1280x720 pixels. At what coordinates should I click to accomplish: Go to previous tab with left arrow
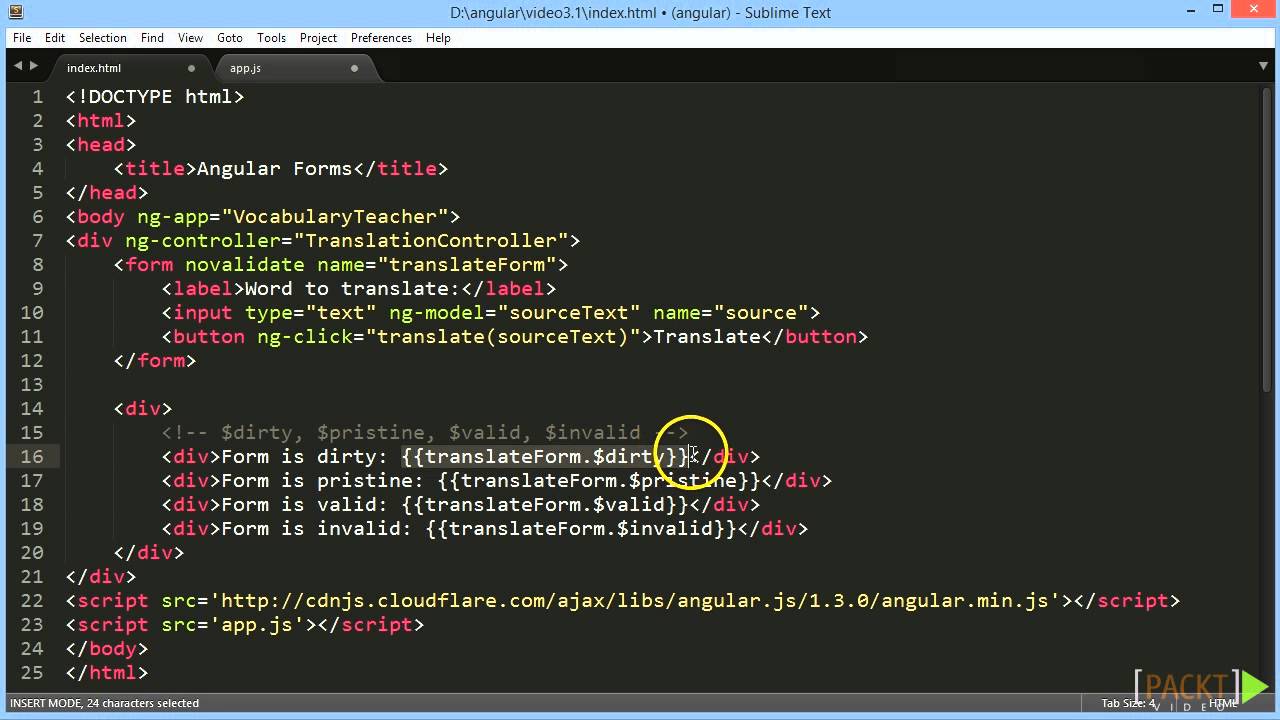17,66
